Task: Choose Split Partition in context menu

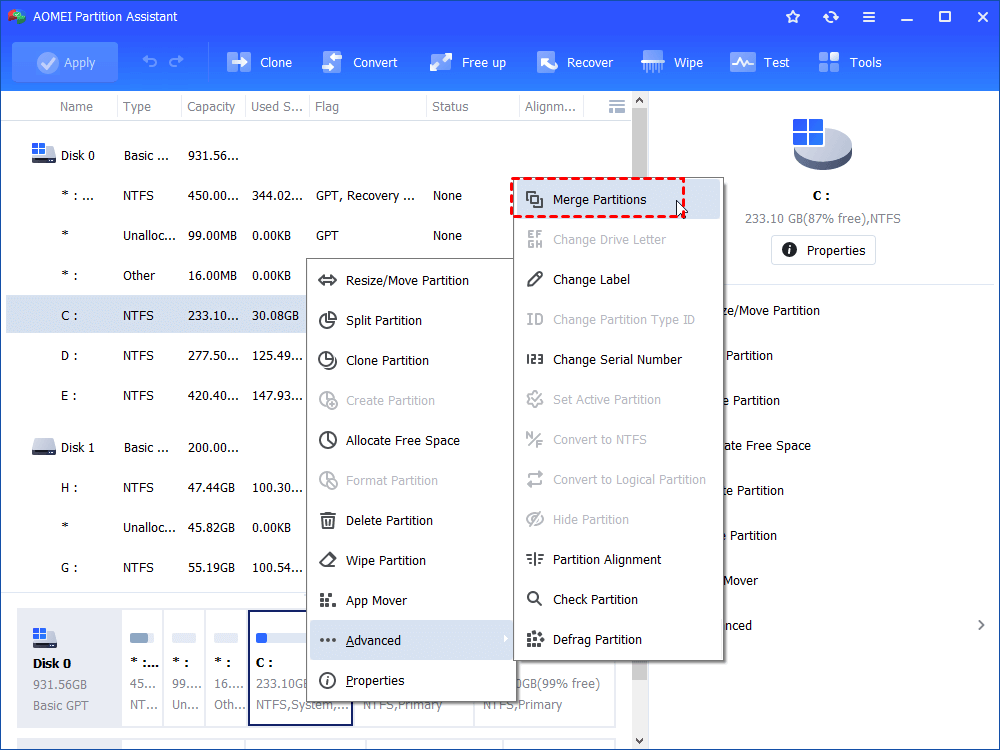Action: tap(411, 320)
